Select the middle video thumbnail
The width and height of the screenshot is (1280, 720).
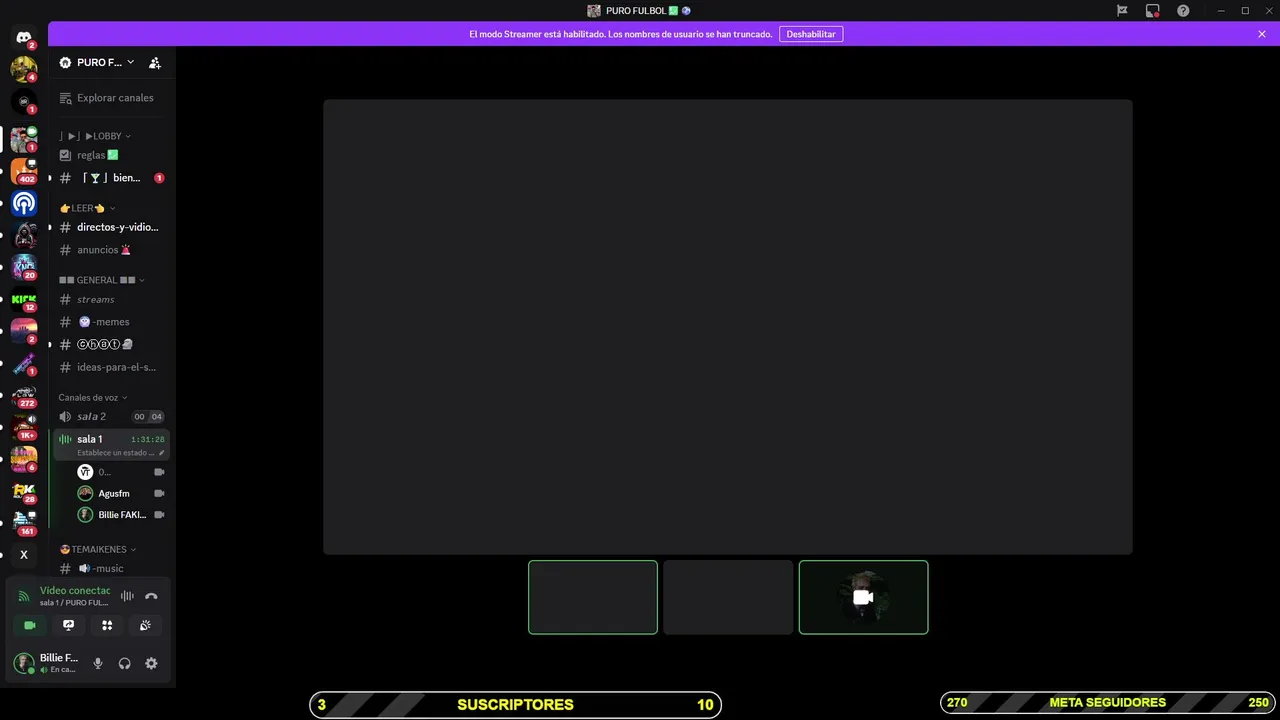728,597
